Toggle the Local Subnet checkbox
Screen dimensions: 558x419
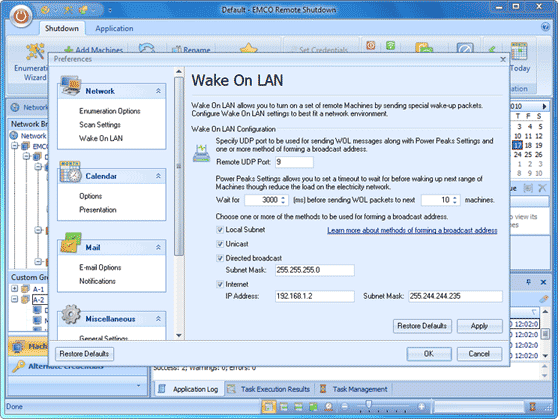[220, 230]
